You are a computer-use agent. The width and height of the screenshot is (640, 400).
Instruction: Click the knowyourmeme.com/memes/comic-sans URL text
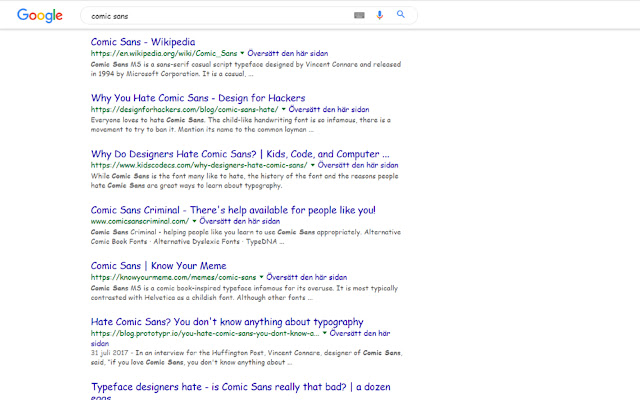point(173,277)
